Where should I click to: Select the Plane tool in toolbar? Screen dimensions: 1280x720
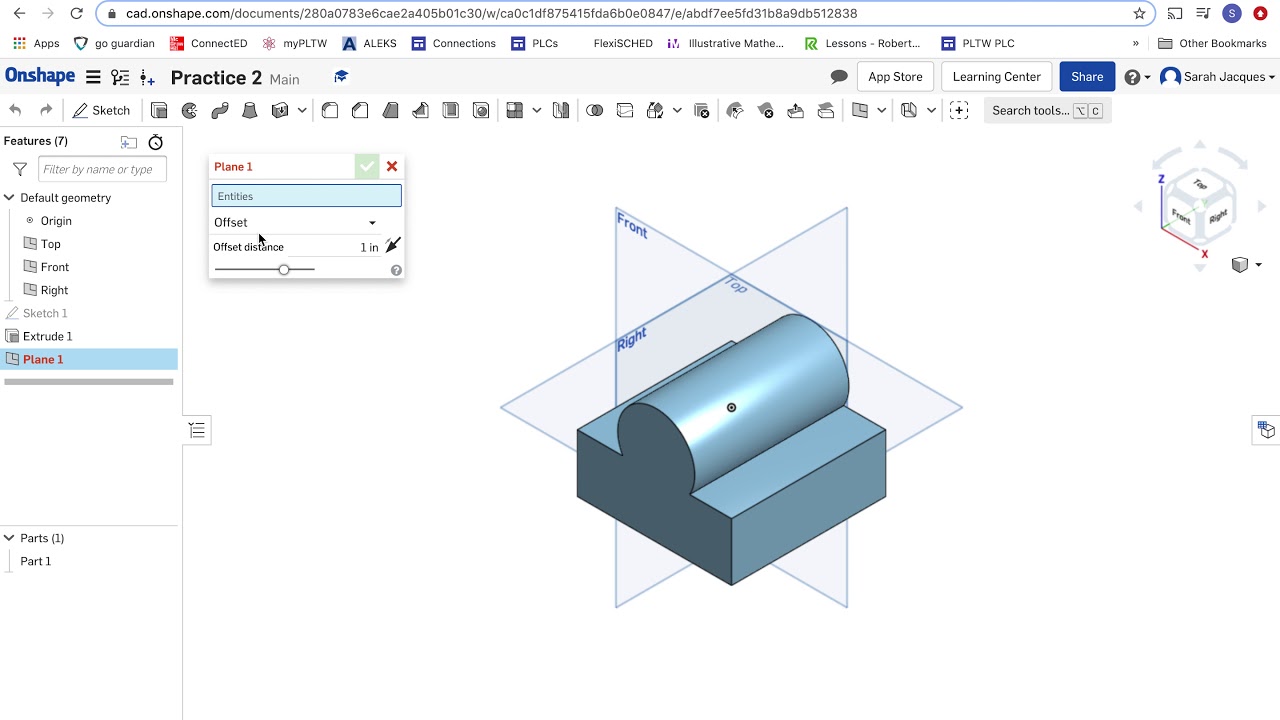coord(860,111)
